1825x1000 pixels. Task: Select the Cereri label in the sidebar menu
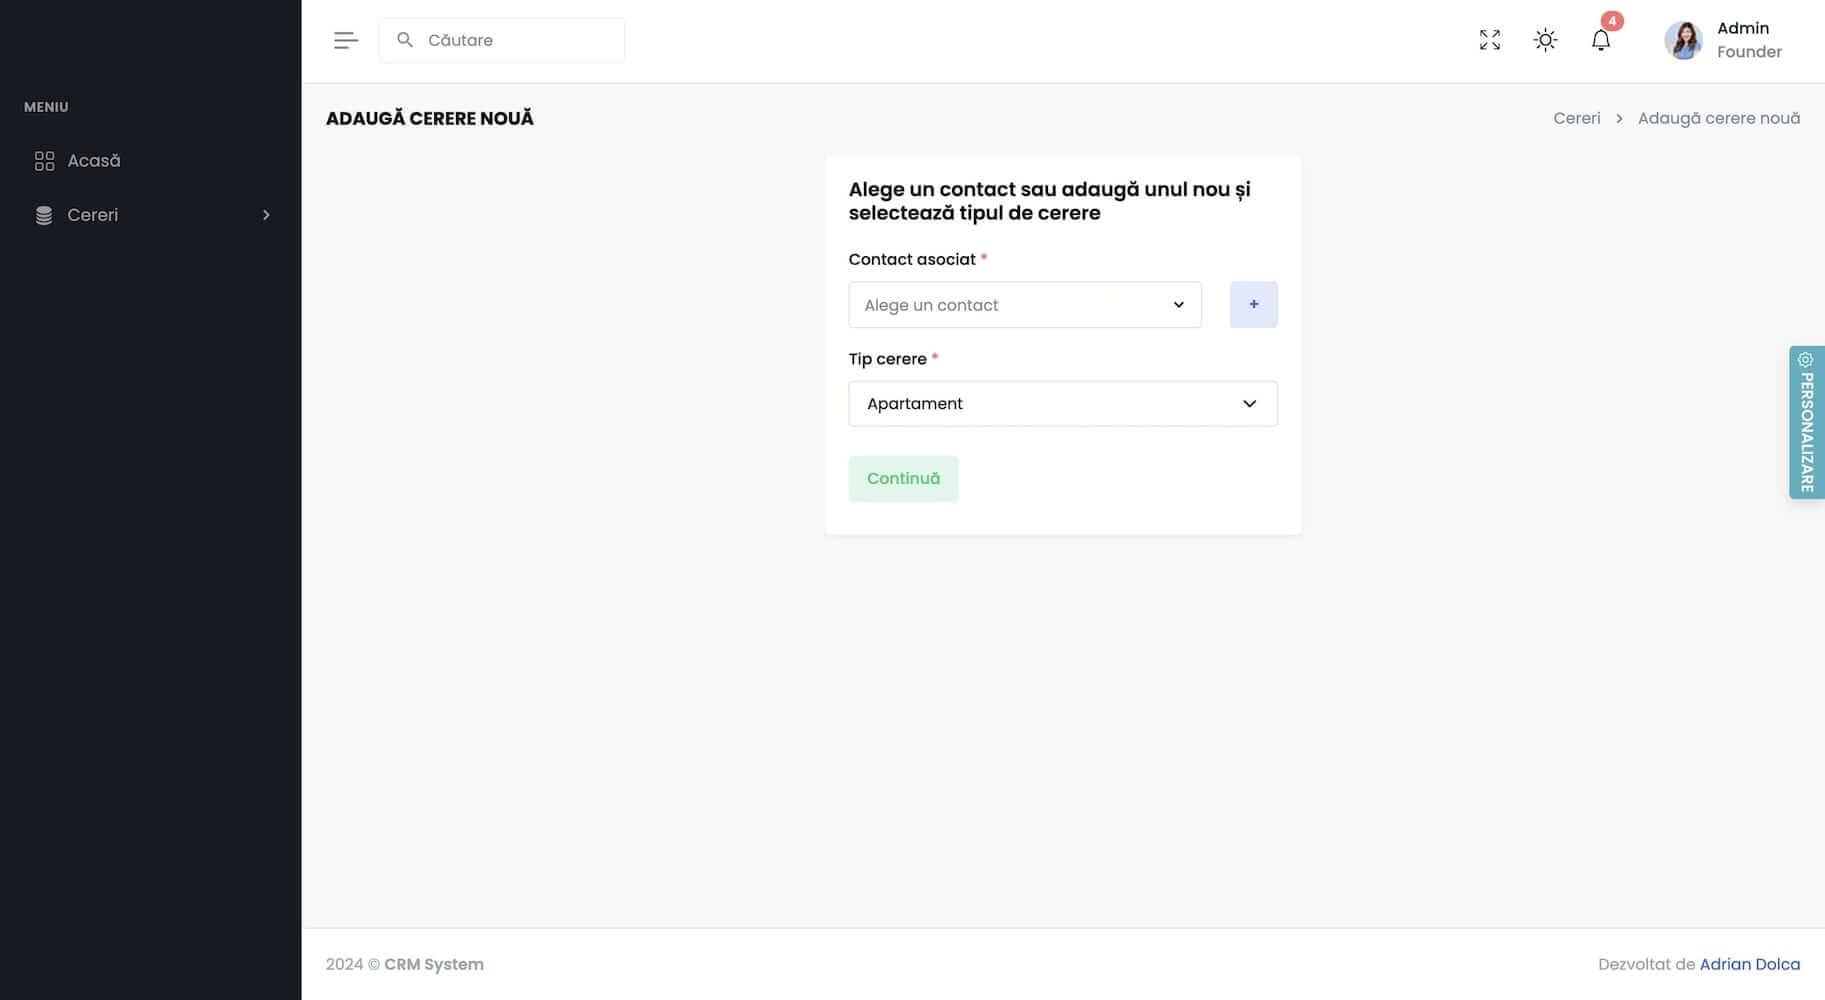(93, 215)
